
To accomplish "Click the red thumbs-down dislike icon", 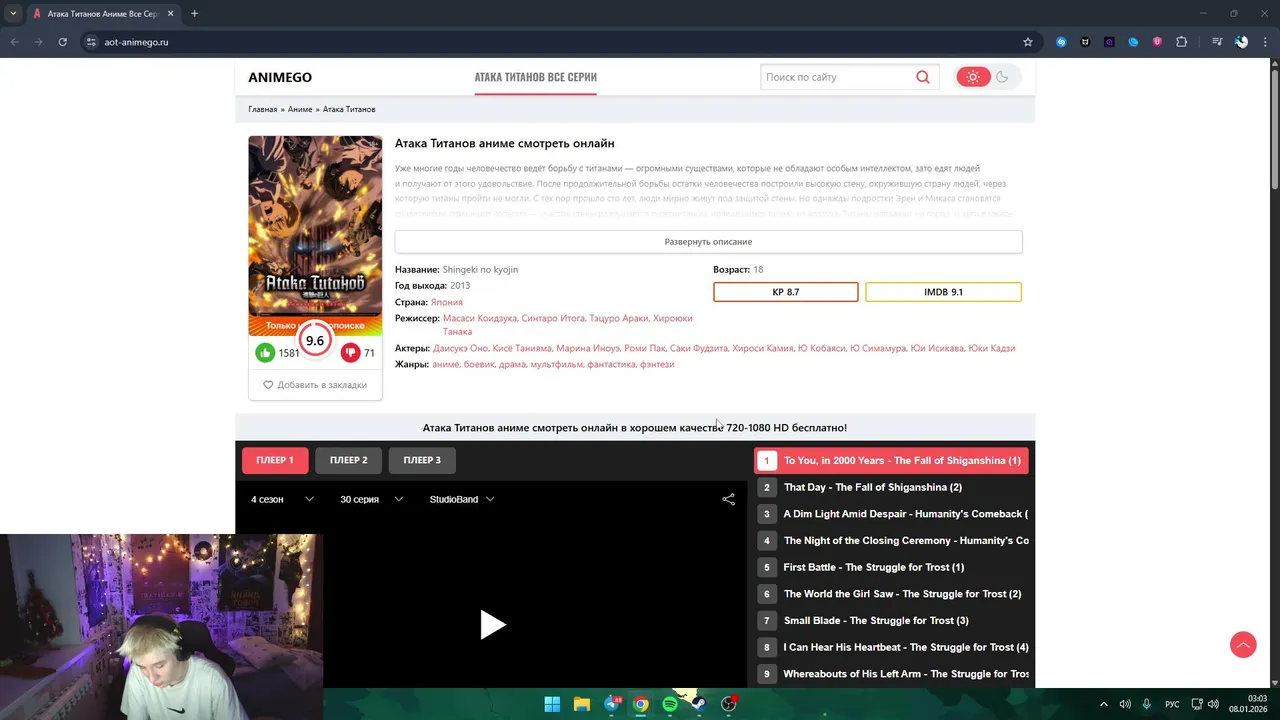I will tap(350, 352).
